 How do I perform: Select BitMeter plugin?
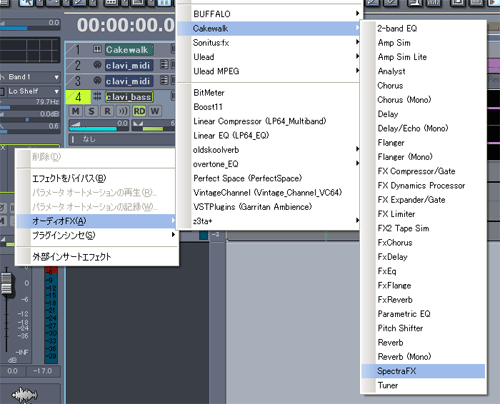(269, 93)
